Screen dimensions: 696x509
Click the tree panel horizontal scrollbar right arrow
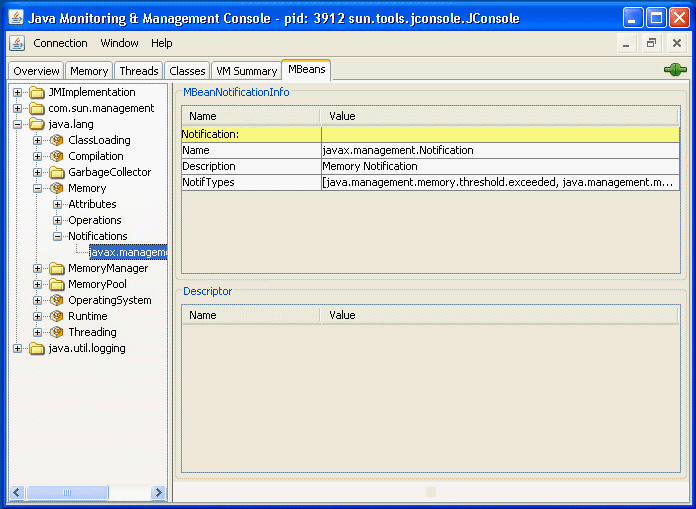coord(158,493)
